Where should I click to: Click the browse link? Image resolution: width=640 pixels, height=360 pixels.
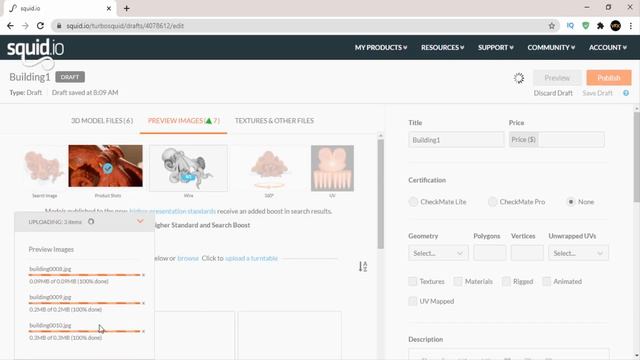click(x=188, y=258)
